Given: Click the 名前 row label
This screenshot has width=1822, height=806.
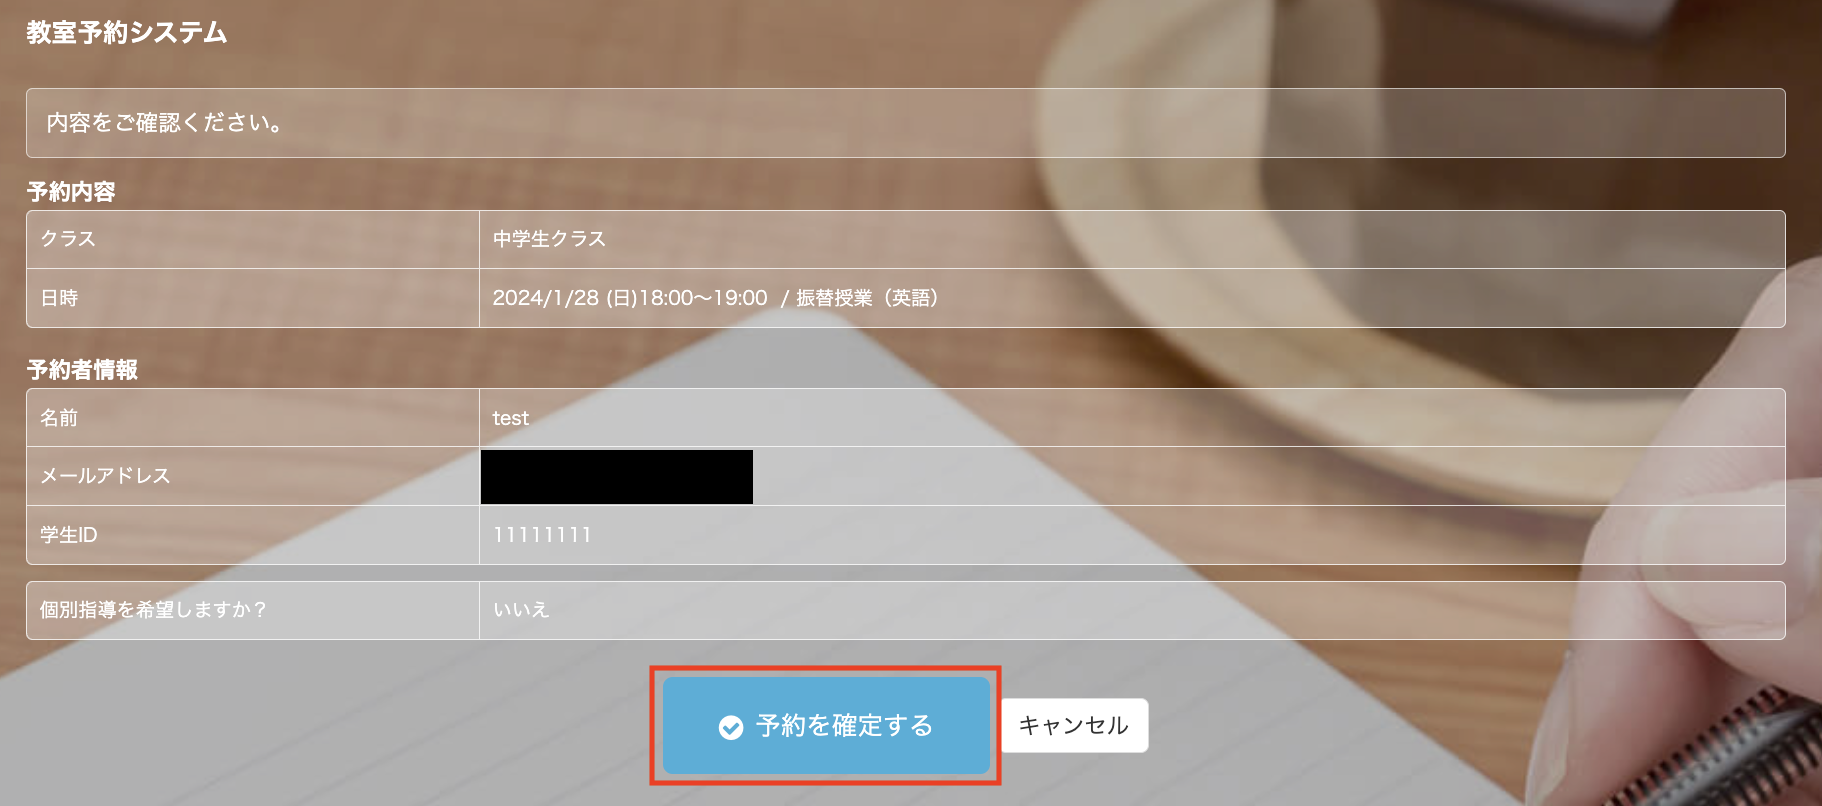Looking at the screenshot, I should 59,418.
